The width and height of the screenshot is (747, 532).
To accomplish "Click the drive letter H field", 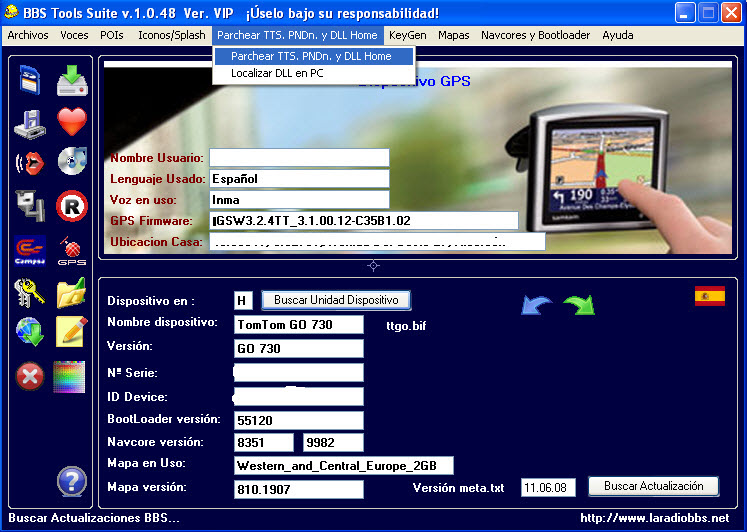I will 243,301.
